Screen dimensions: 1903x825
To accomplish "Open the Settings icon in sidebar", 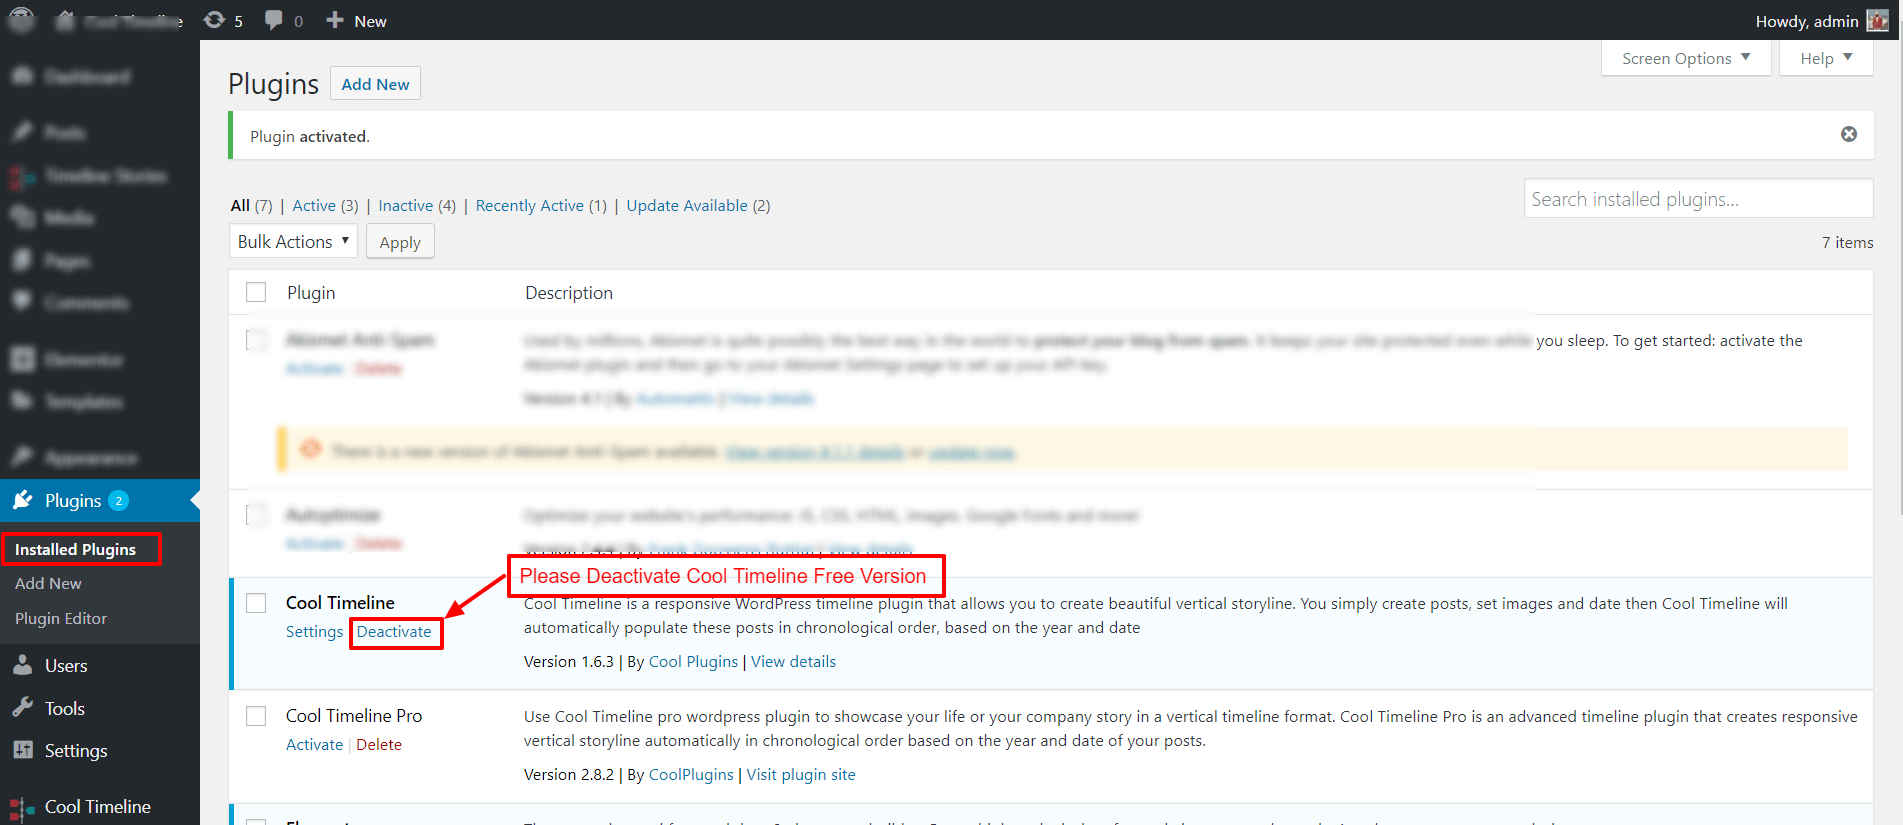I will point(23,750).
